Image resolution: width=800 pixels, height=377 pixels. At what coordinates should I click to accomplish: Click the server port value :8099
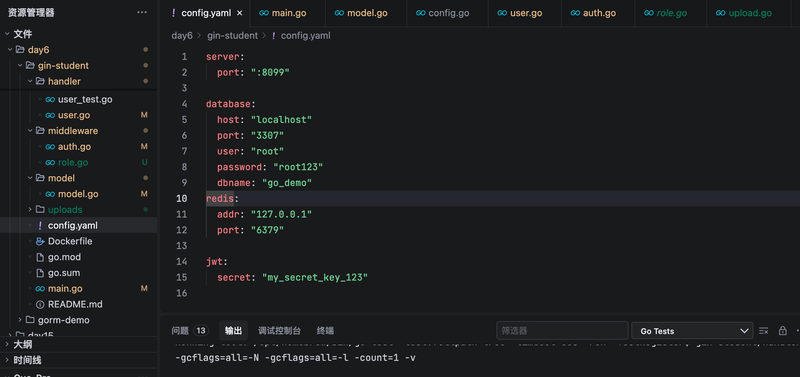(x=270, y=72)
